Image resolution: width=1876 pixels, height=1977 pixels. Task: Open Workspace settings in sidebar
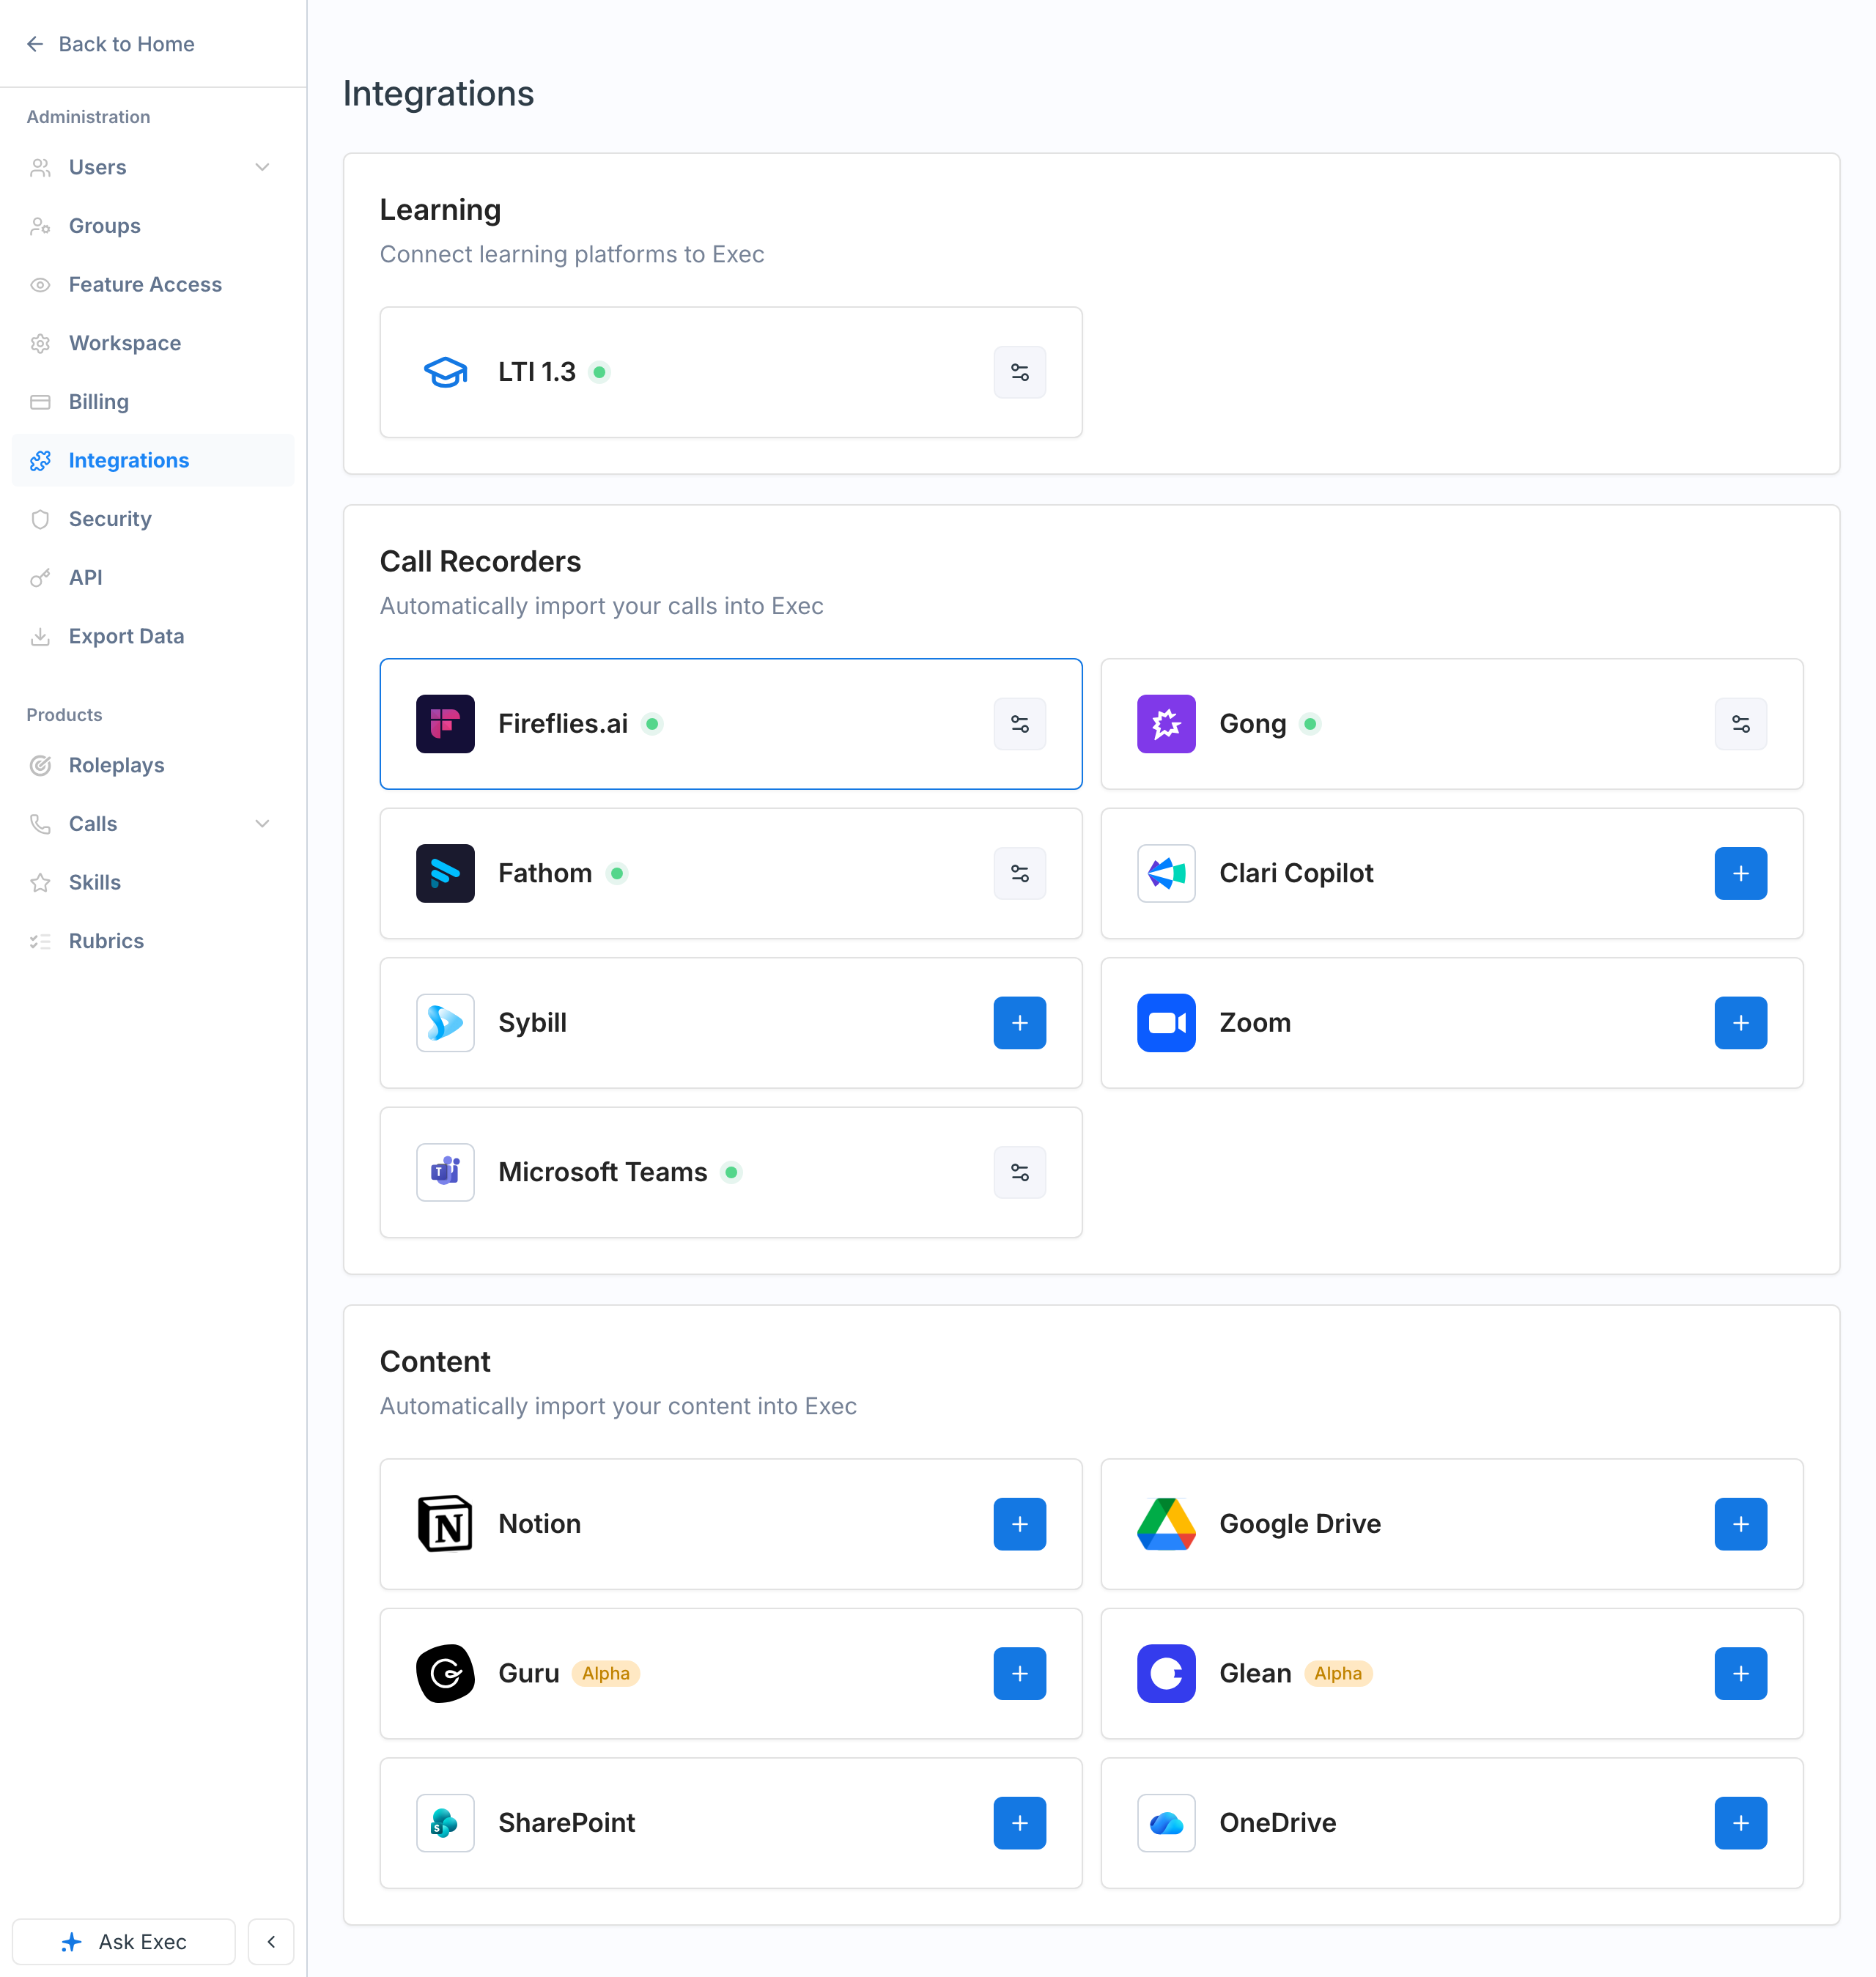[153, 343]
